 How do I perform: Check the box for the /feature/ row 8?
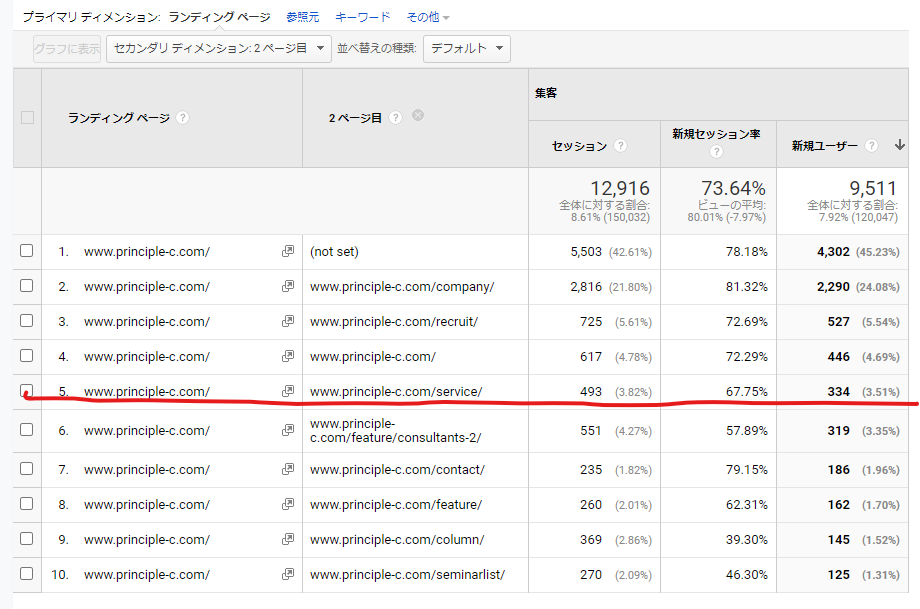tap(26, 503)
